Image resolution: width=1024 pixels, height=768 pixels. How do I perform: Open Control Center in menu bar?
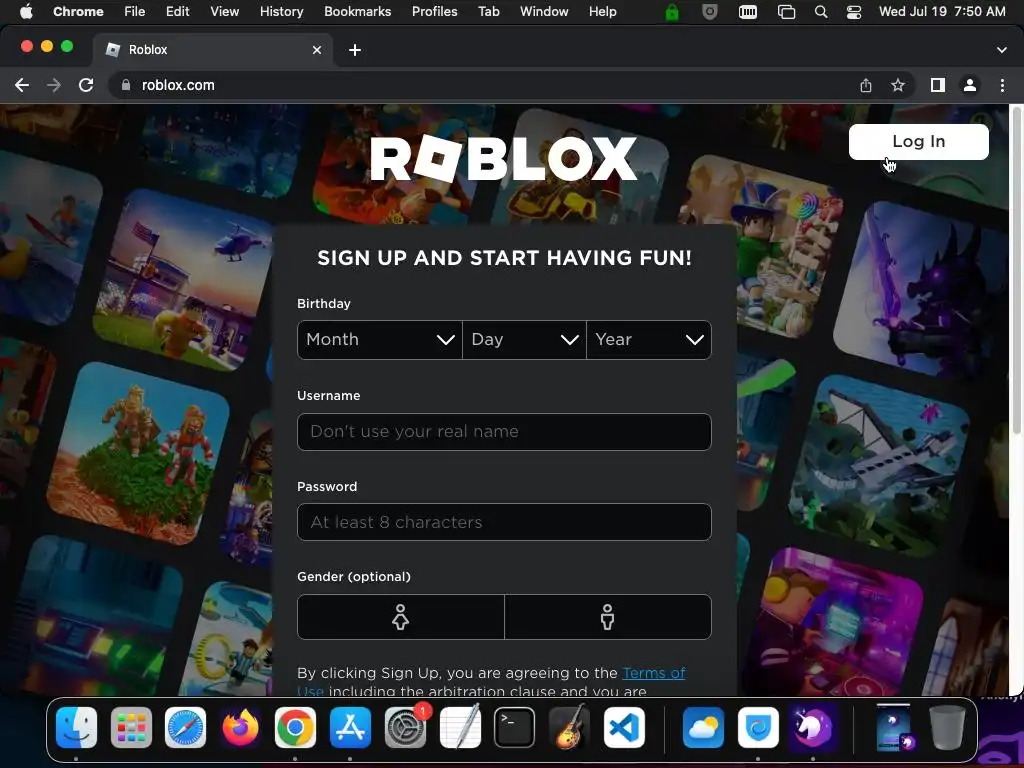[854, 12]
